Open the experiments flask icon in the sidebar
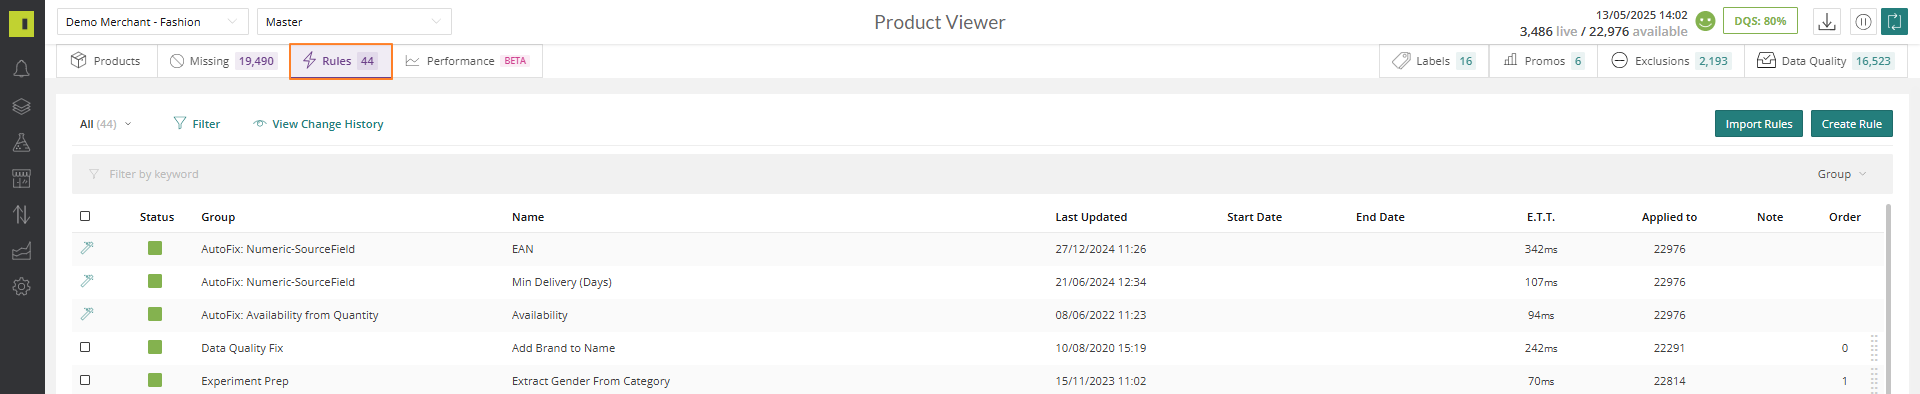 21,142
